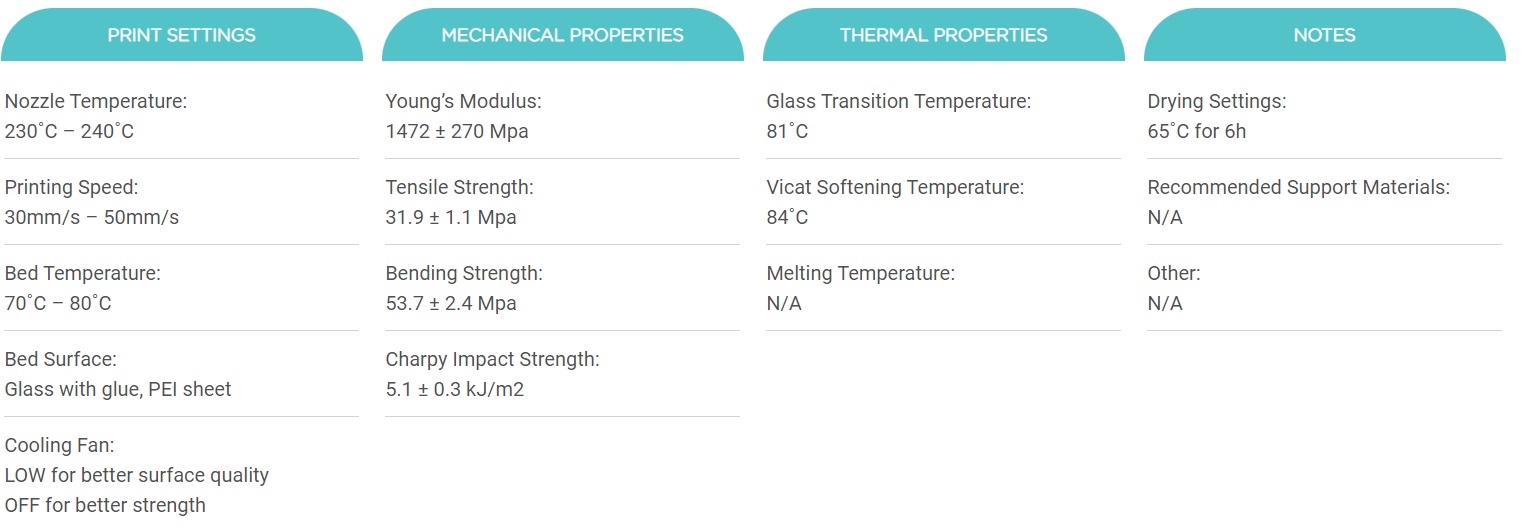The image size is (1521, 531).
Task: Click the Bending Strength label
Action: [464, 273]
